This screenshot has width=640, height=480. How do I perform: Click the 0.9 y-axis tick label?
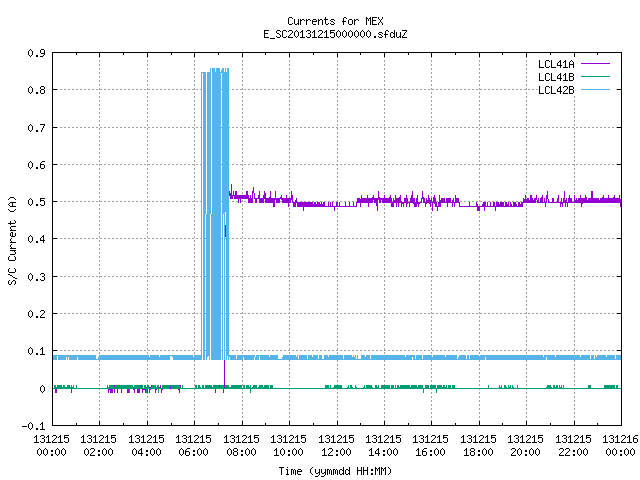coord(36,53)
